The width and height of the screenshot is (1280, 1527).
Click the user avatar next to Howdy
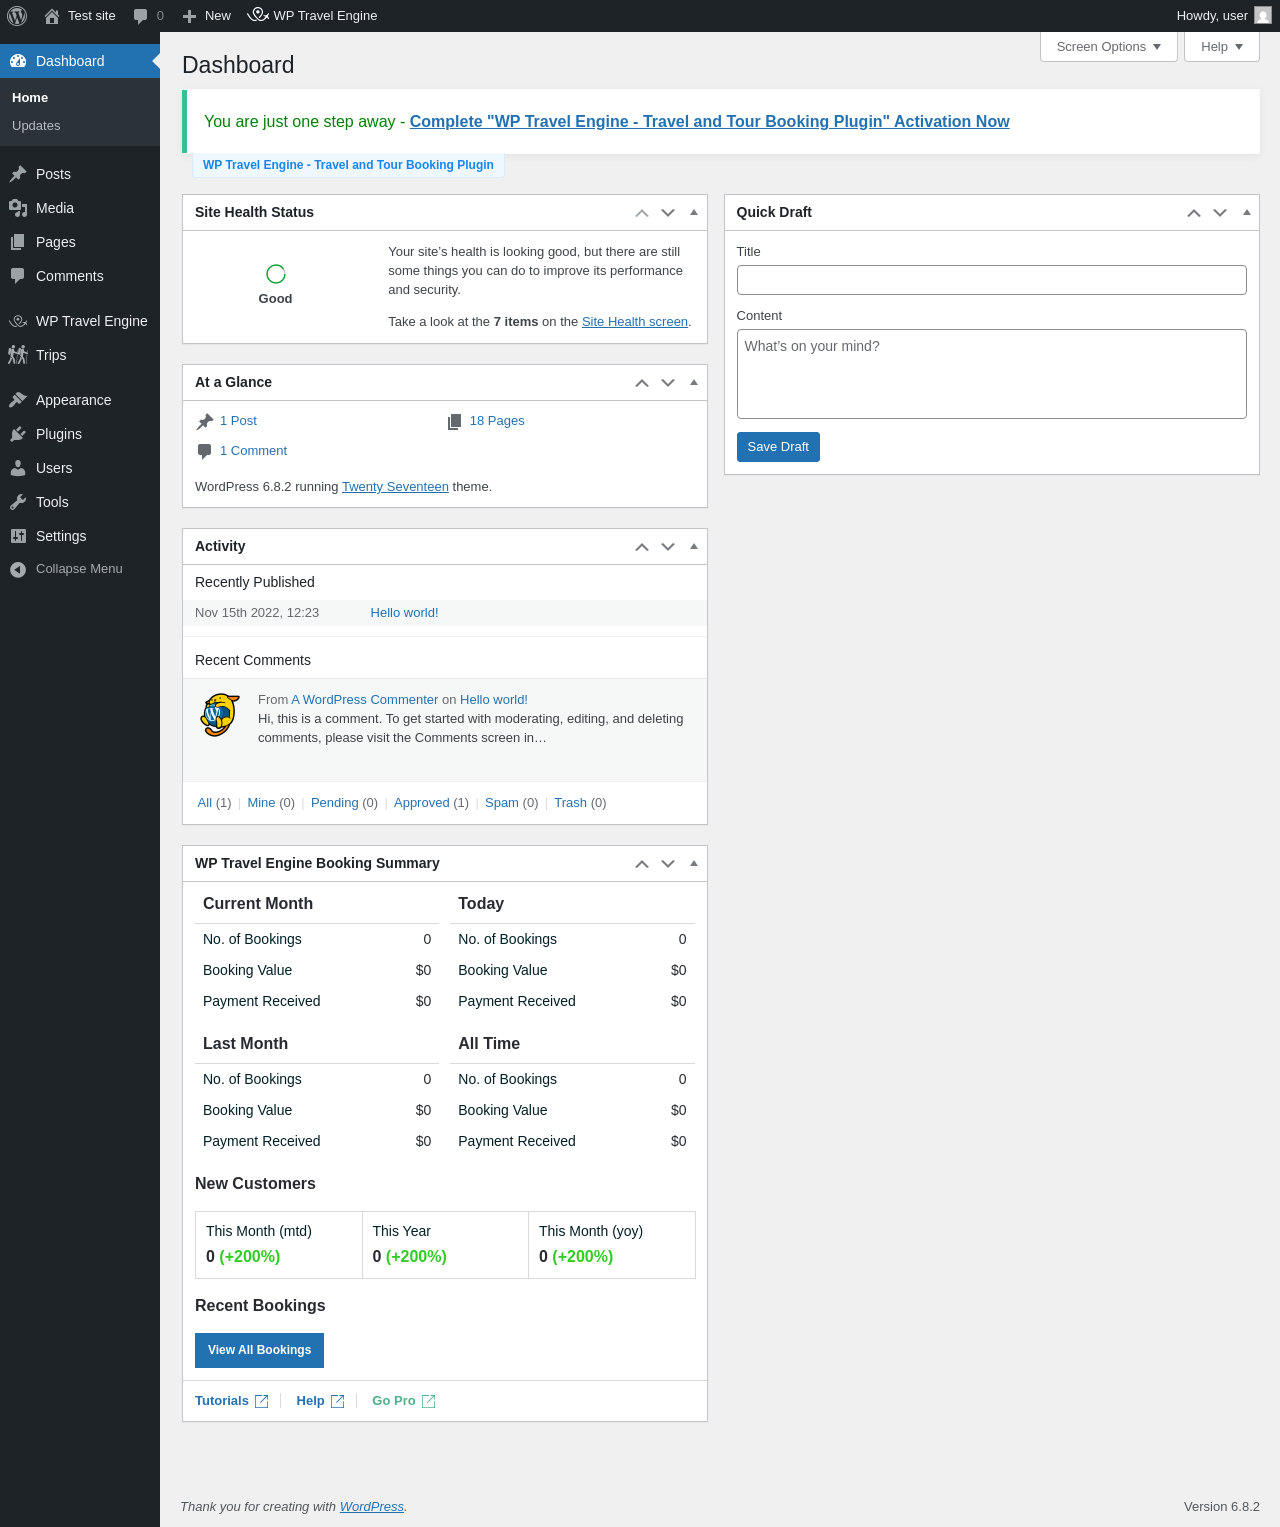[x=1263, y=16]
